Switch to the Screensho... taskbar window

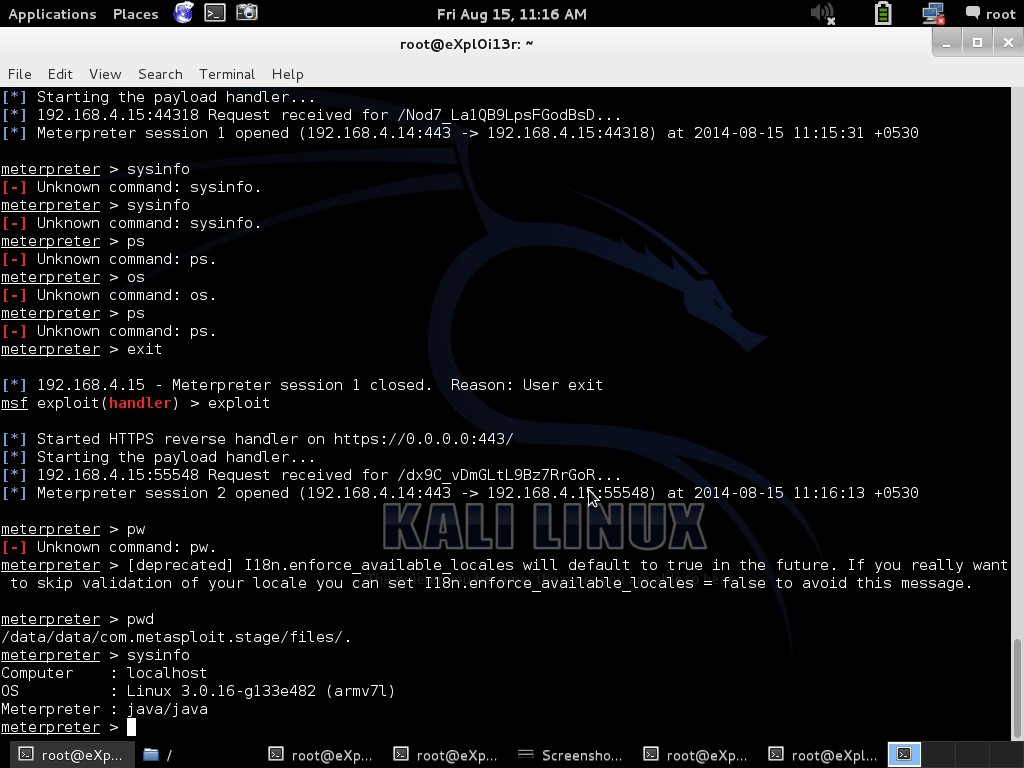point(569,756)
